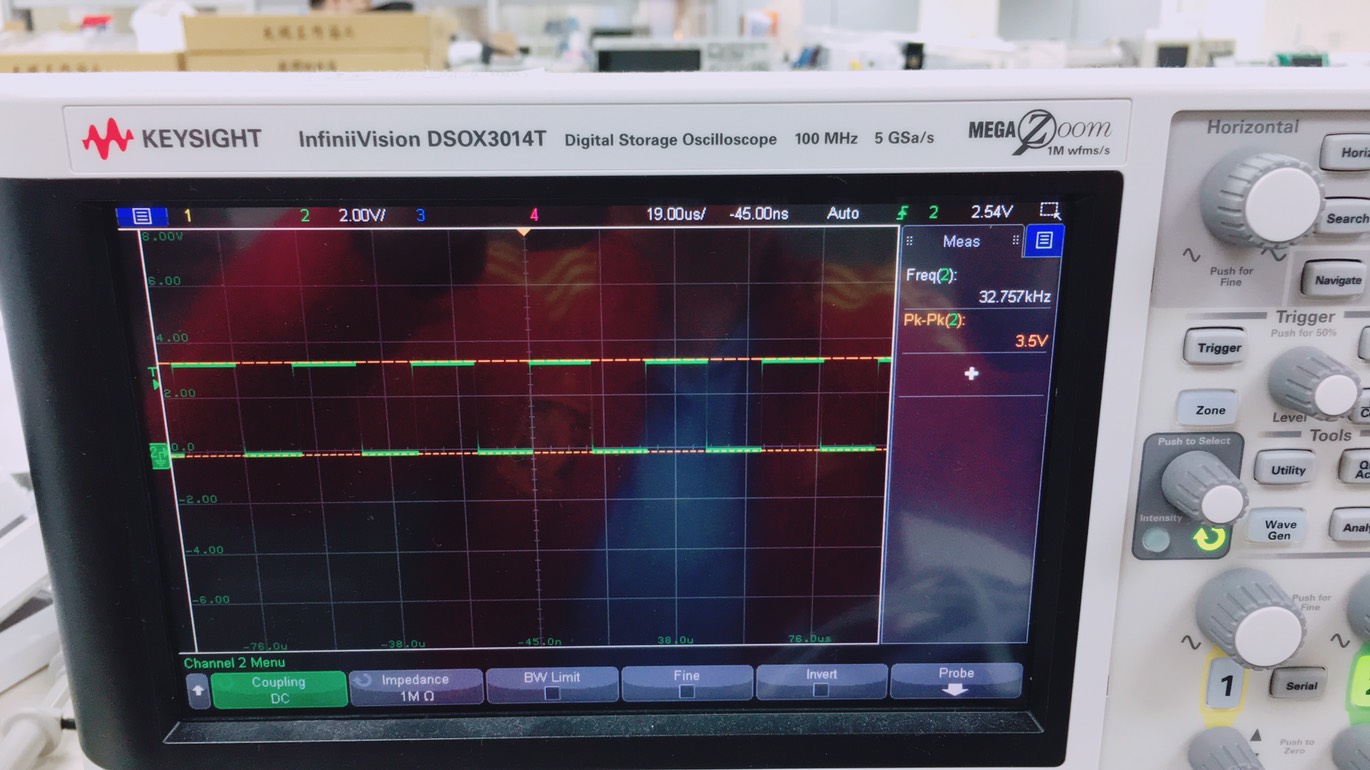Open the Meas panel menu icon
1370x770 pixels.
[x=1043, y=241]
